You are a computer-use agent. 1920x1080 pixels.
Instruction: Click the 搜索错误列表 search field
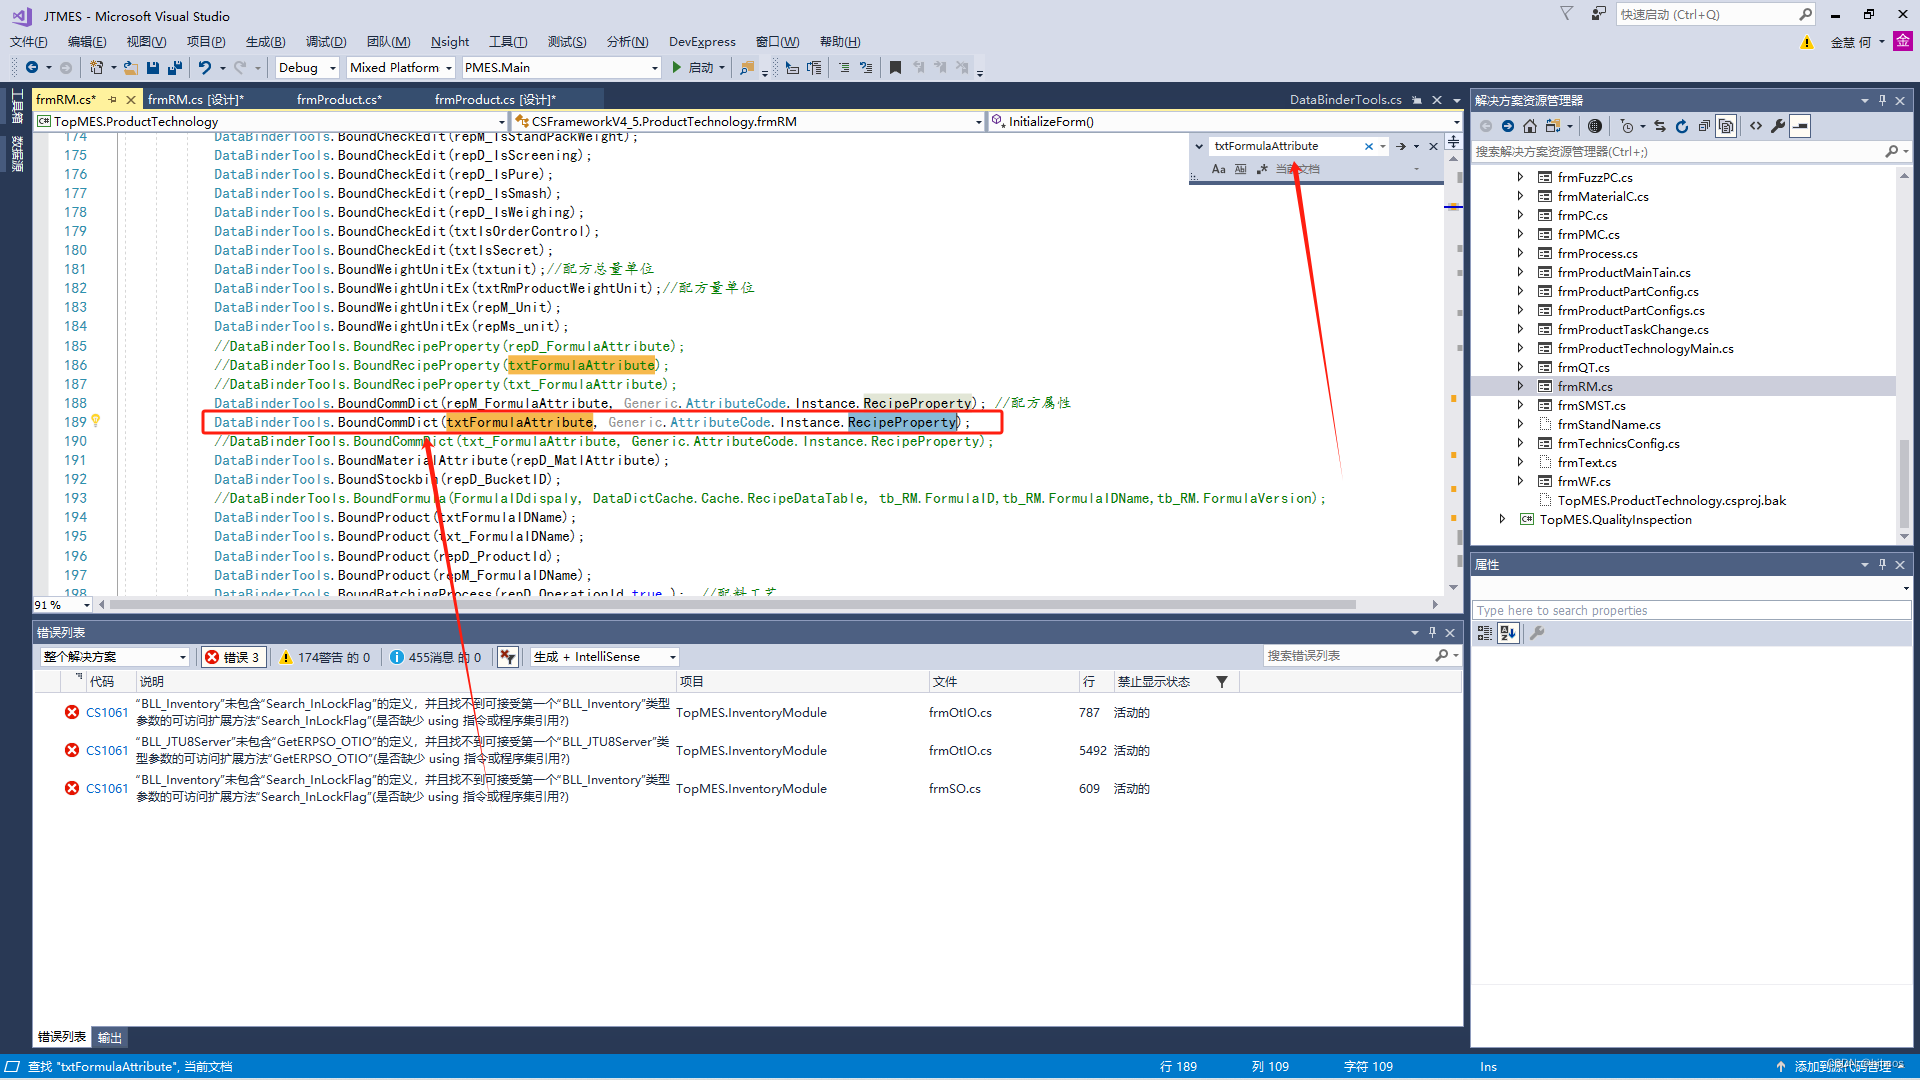pos(1349,656)
